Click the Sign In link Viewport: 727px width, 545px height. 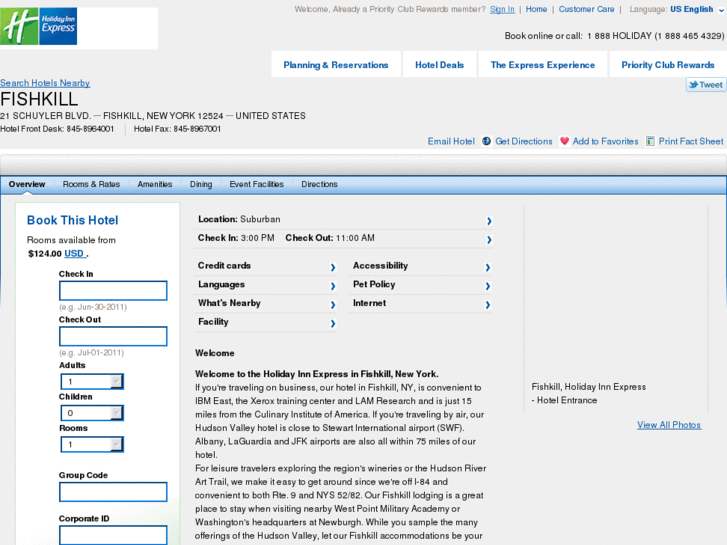click(x=502, y=9)
